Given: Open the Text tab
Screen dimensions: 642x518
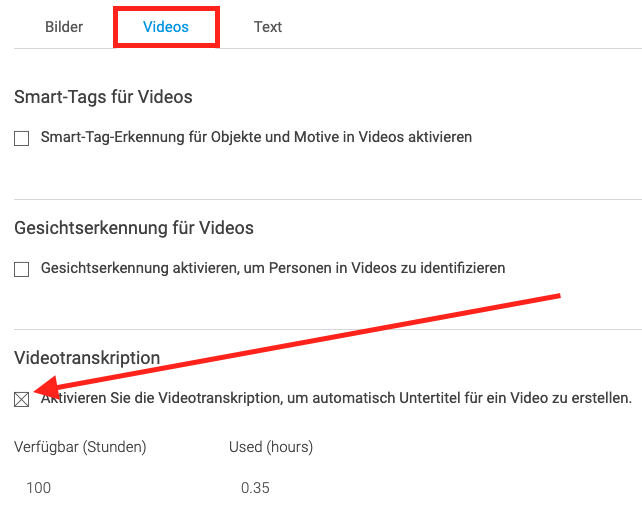Looking at the screenshot, I should (x=268, y=27).
